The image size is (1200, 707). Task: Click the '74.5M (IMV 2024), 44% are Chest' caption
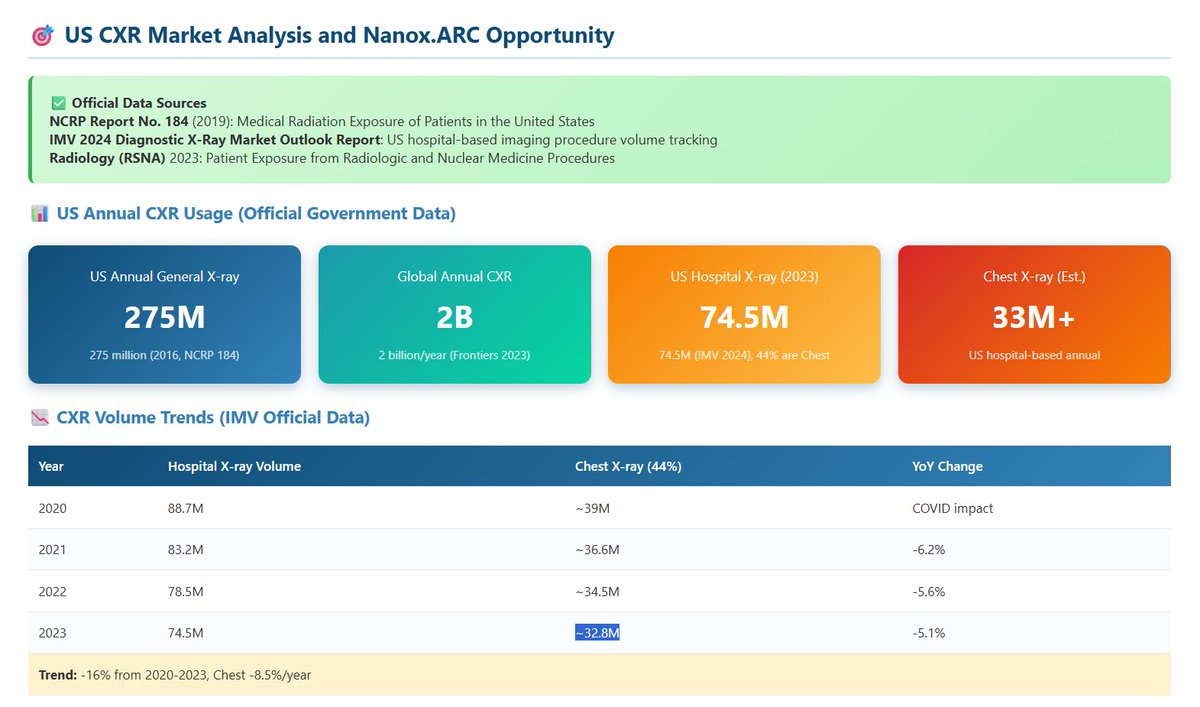coord(744,355)
